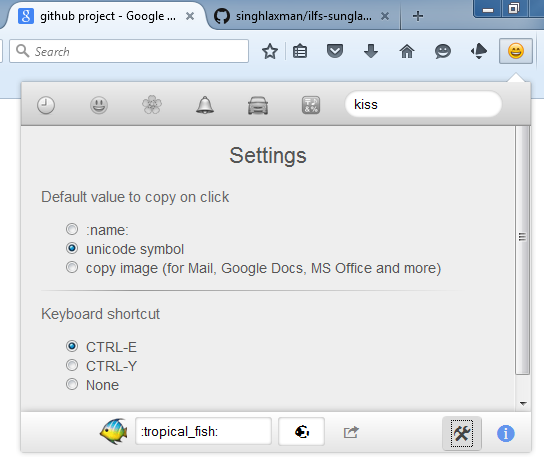Open the recent emojis clock category
This screenshot has width=544, height=461.
click(x=46, y=105)
